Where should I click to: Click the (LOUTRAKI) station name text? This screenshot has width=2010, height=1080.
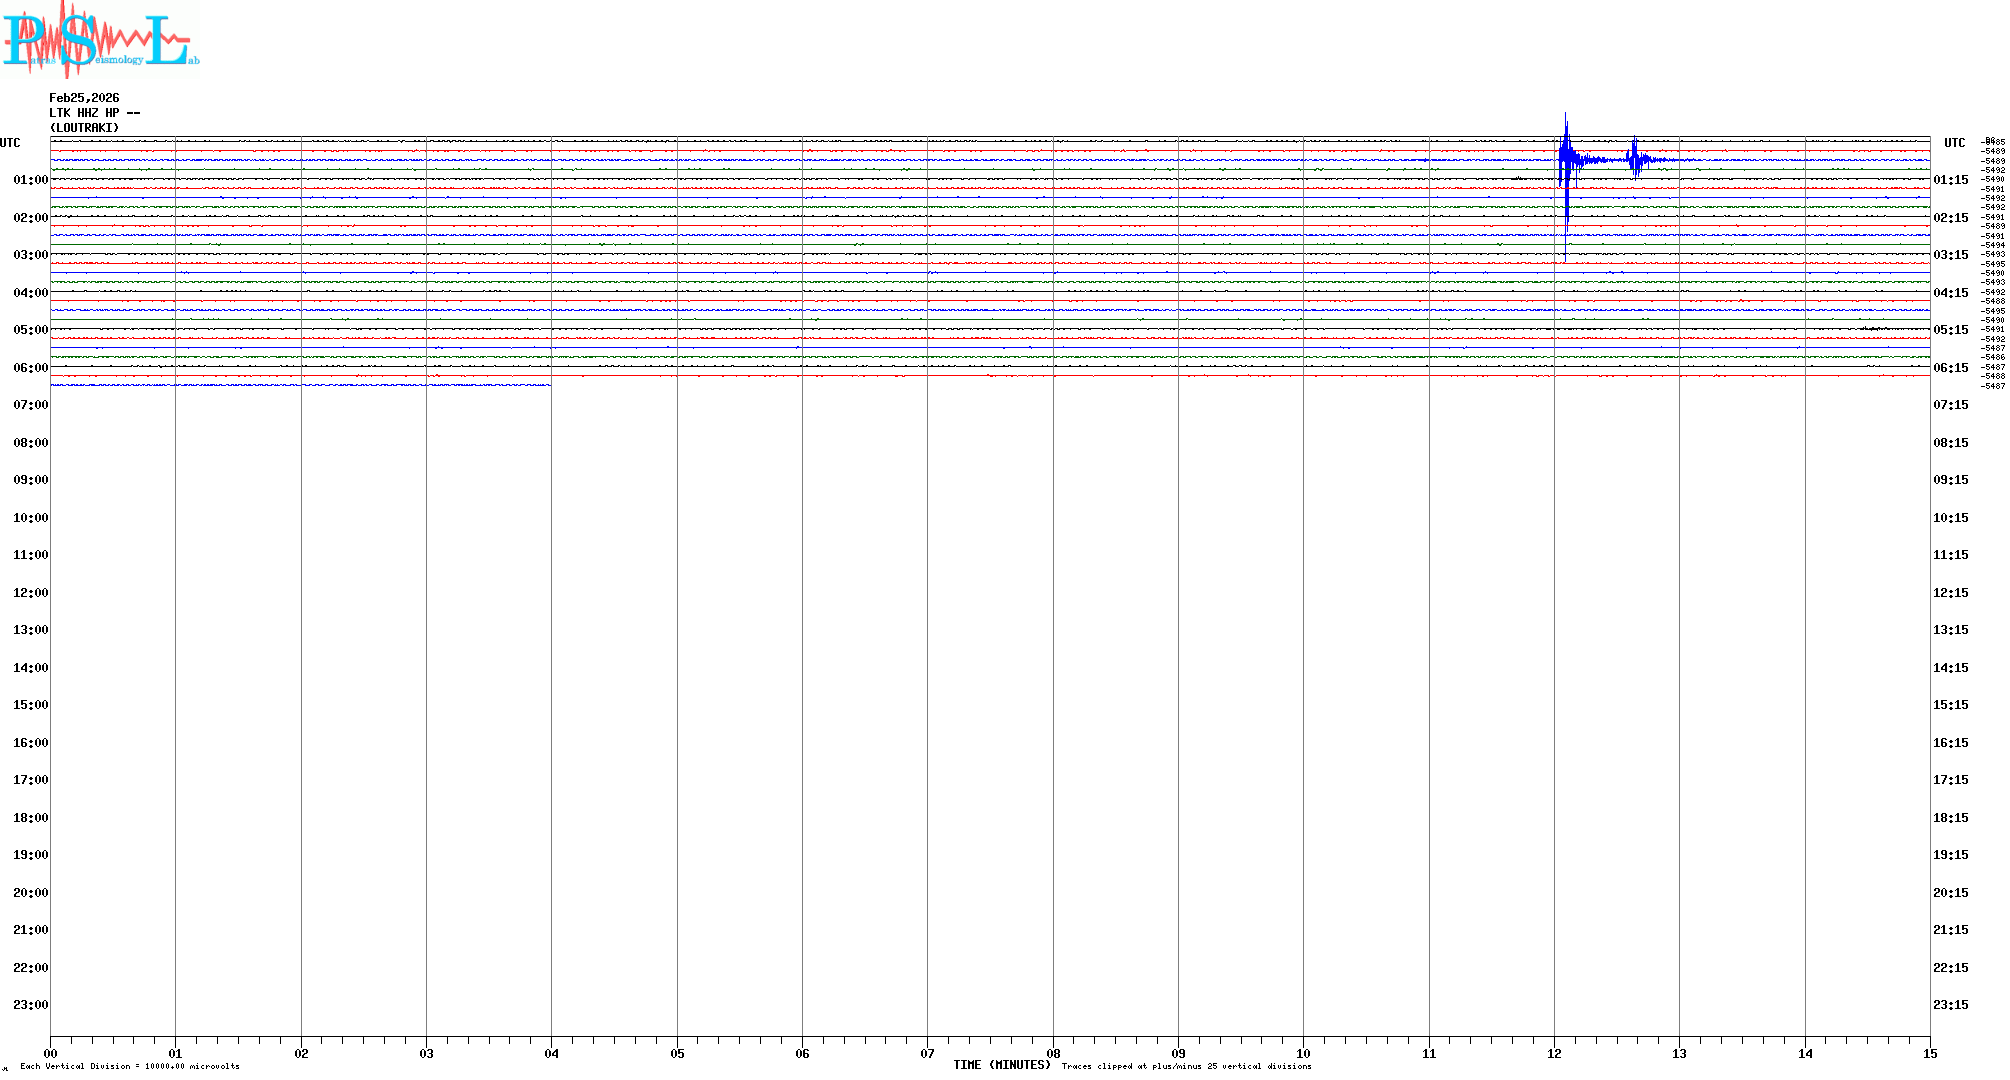click(x=84, y=128)
